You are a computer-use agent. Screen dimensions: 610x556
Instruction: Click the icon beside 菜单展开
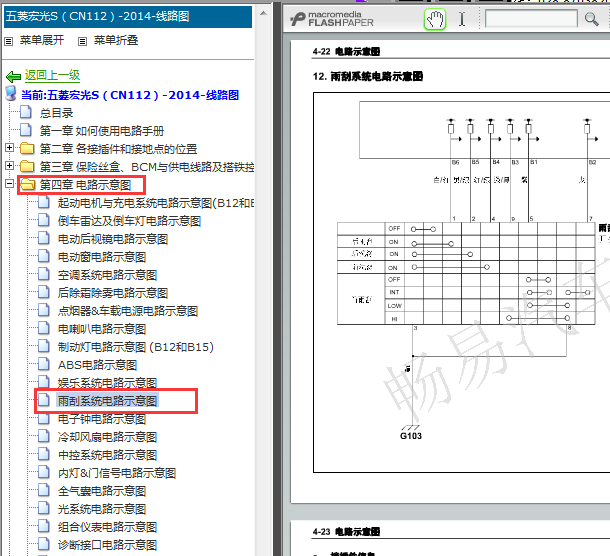9,41
